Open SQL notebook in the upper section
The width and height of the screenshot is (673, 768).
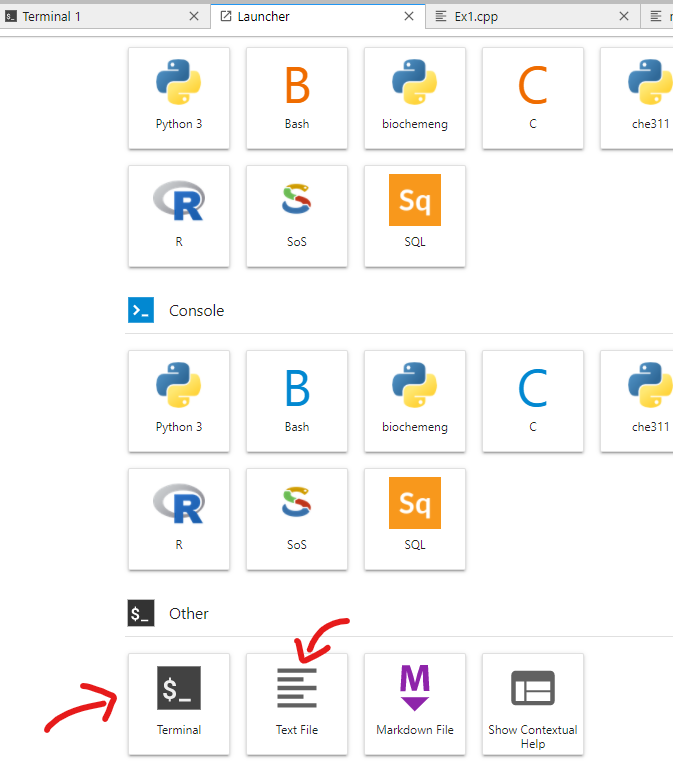(415, 216)
